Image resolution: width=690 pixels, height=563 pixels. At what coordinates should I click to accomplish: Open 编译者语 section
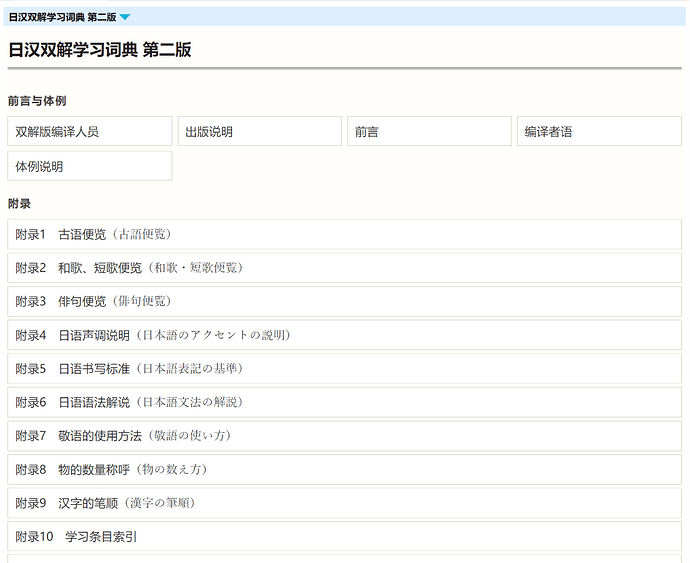599,131
